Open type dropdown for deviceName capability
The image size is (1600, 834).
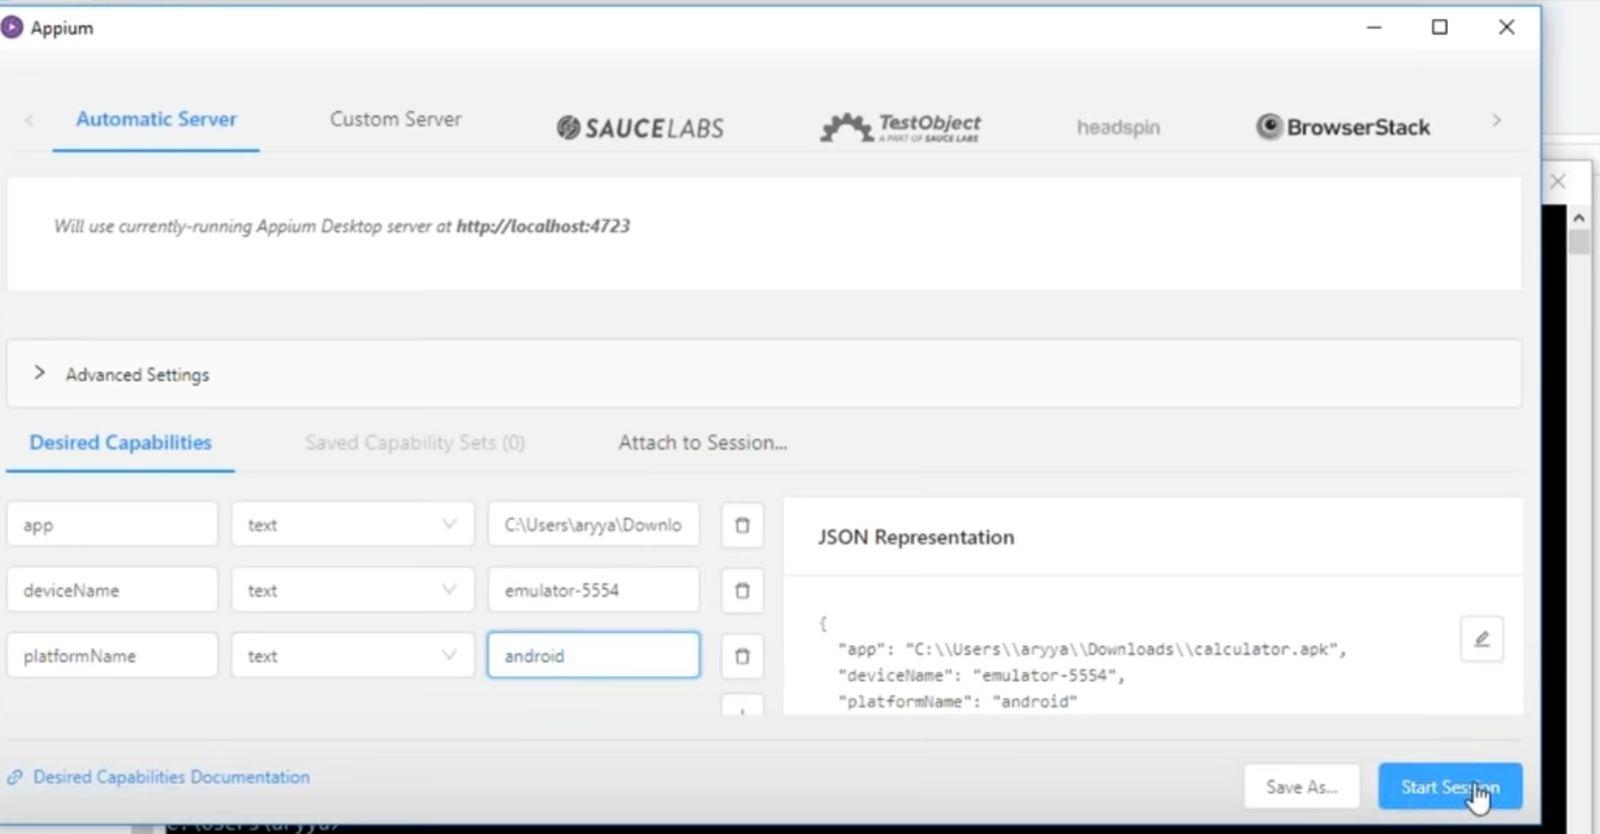click(352, 590)
